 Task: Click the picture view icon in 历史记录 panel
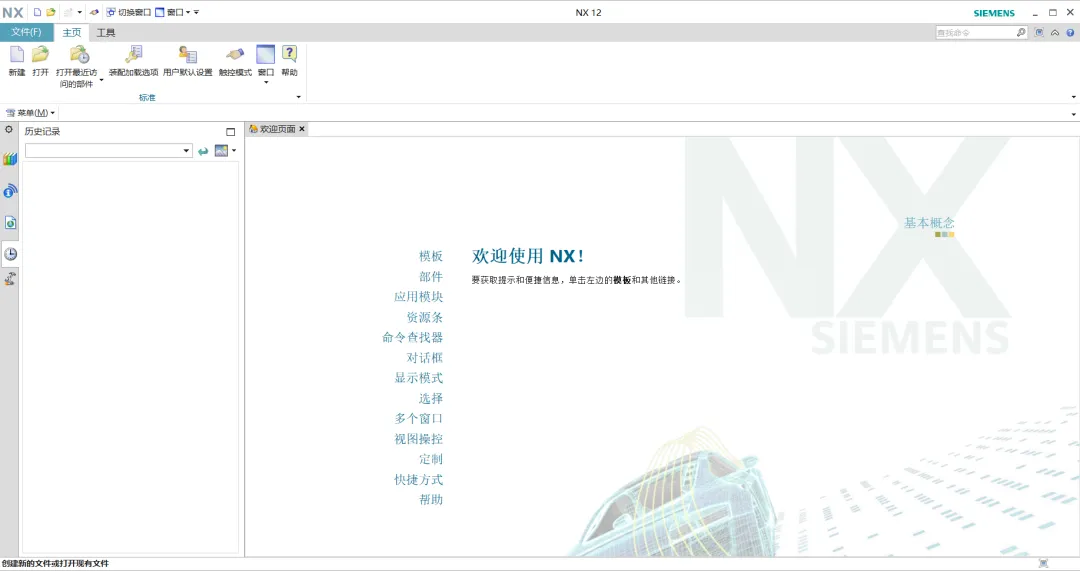tap(221, 150)
